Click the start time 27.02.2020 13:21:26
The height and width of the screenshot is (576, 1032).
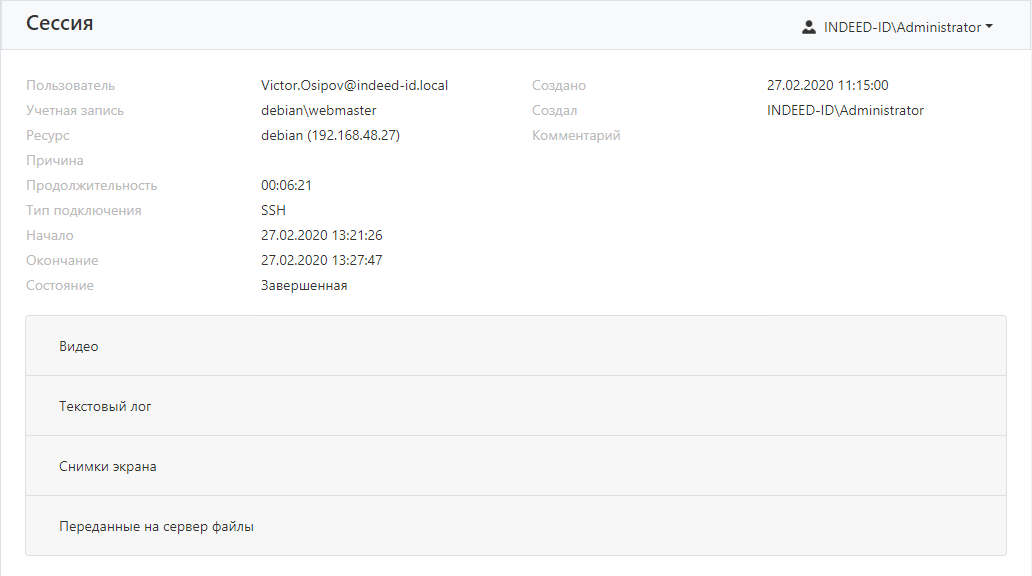321,236
